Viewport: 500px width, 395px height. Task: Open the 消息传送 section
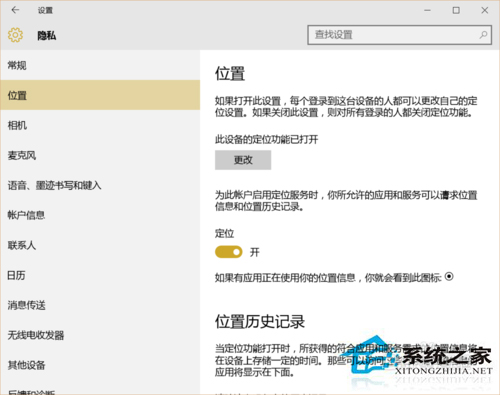(x=100, y=305)
